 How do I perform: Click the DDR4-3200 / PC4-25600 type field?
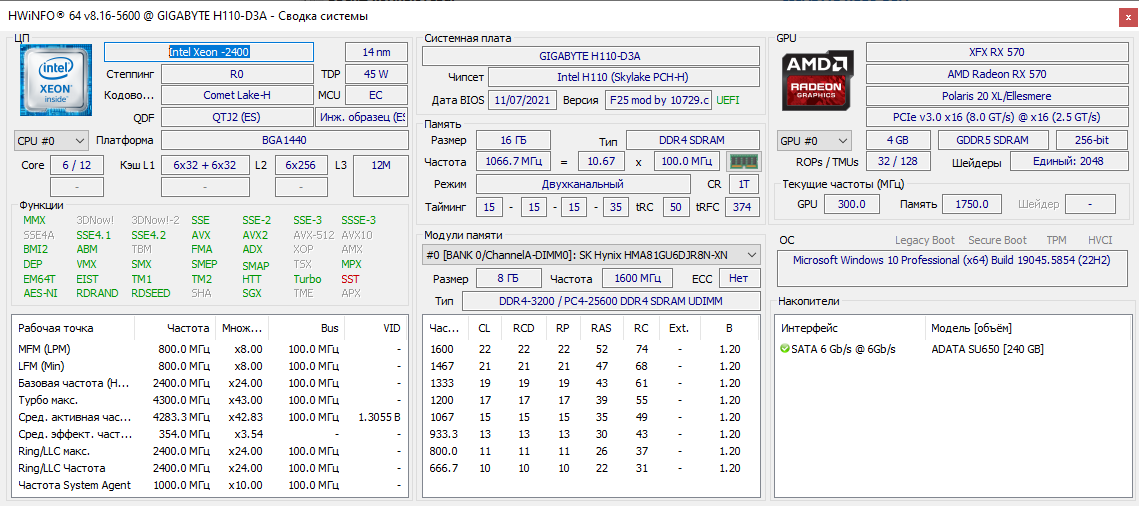tap(611, 301)
